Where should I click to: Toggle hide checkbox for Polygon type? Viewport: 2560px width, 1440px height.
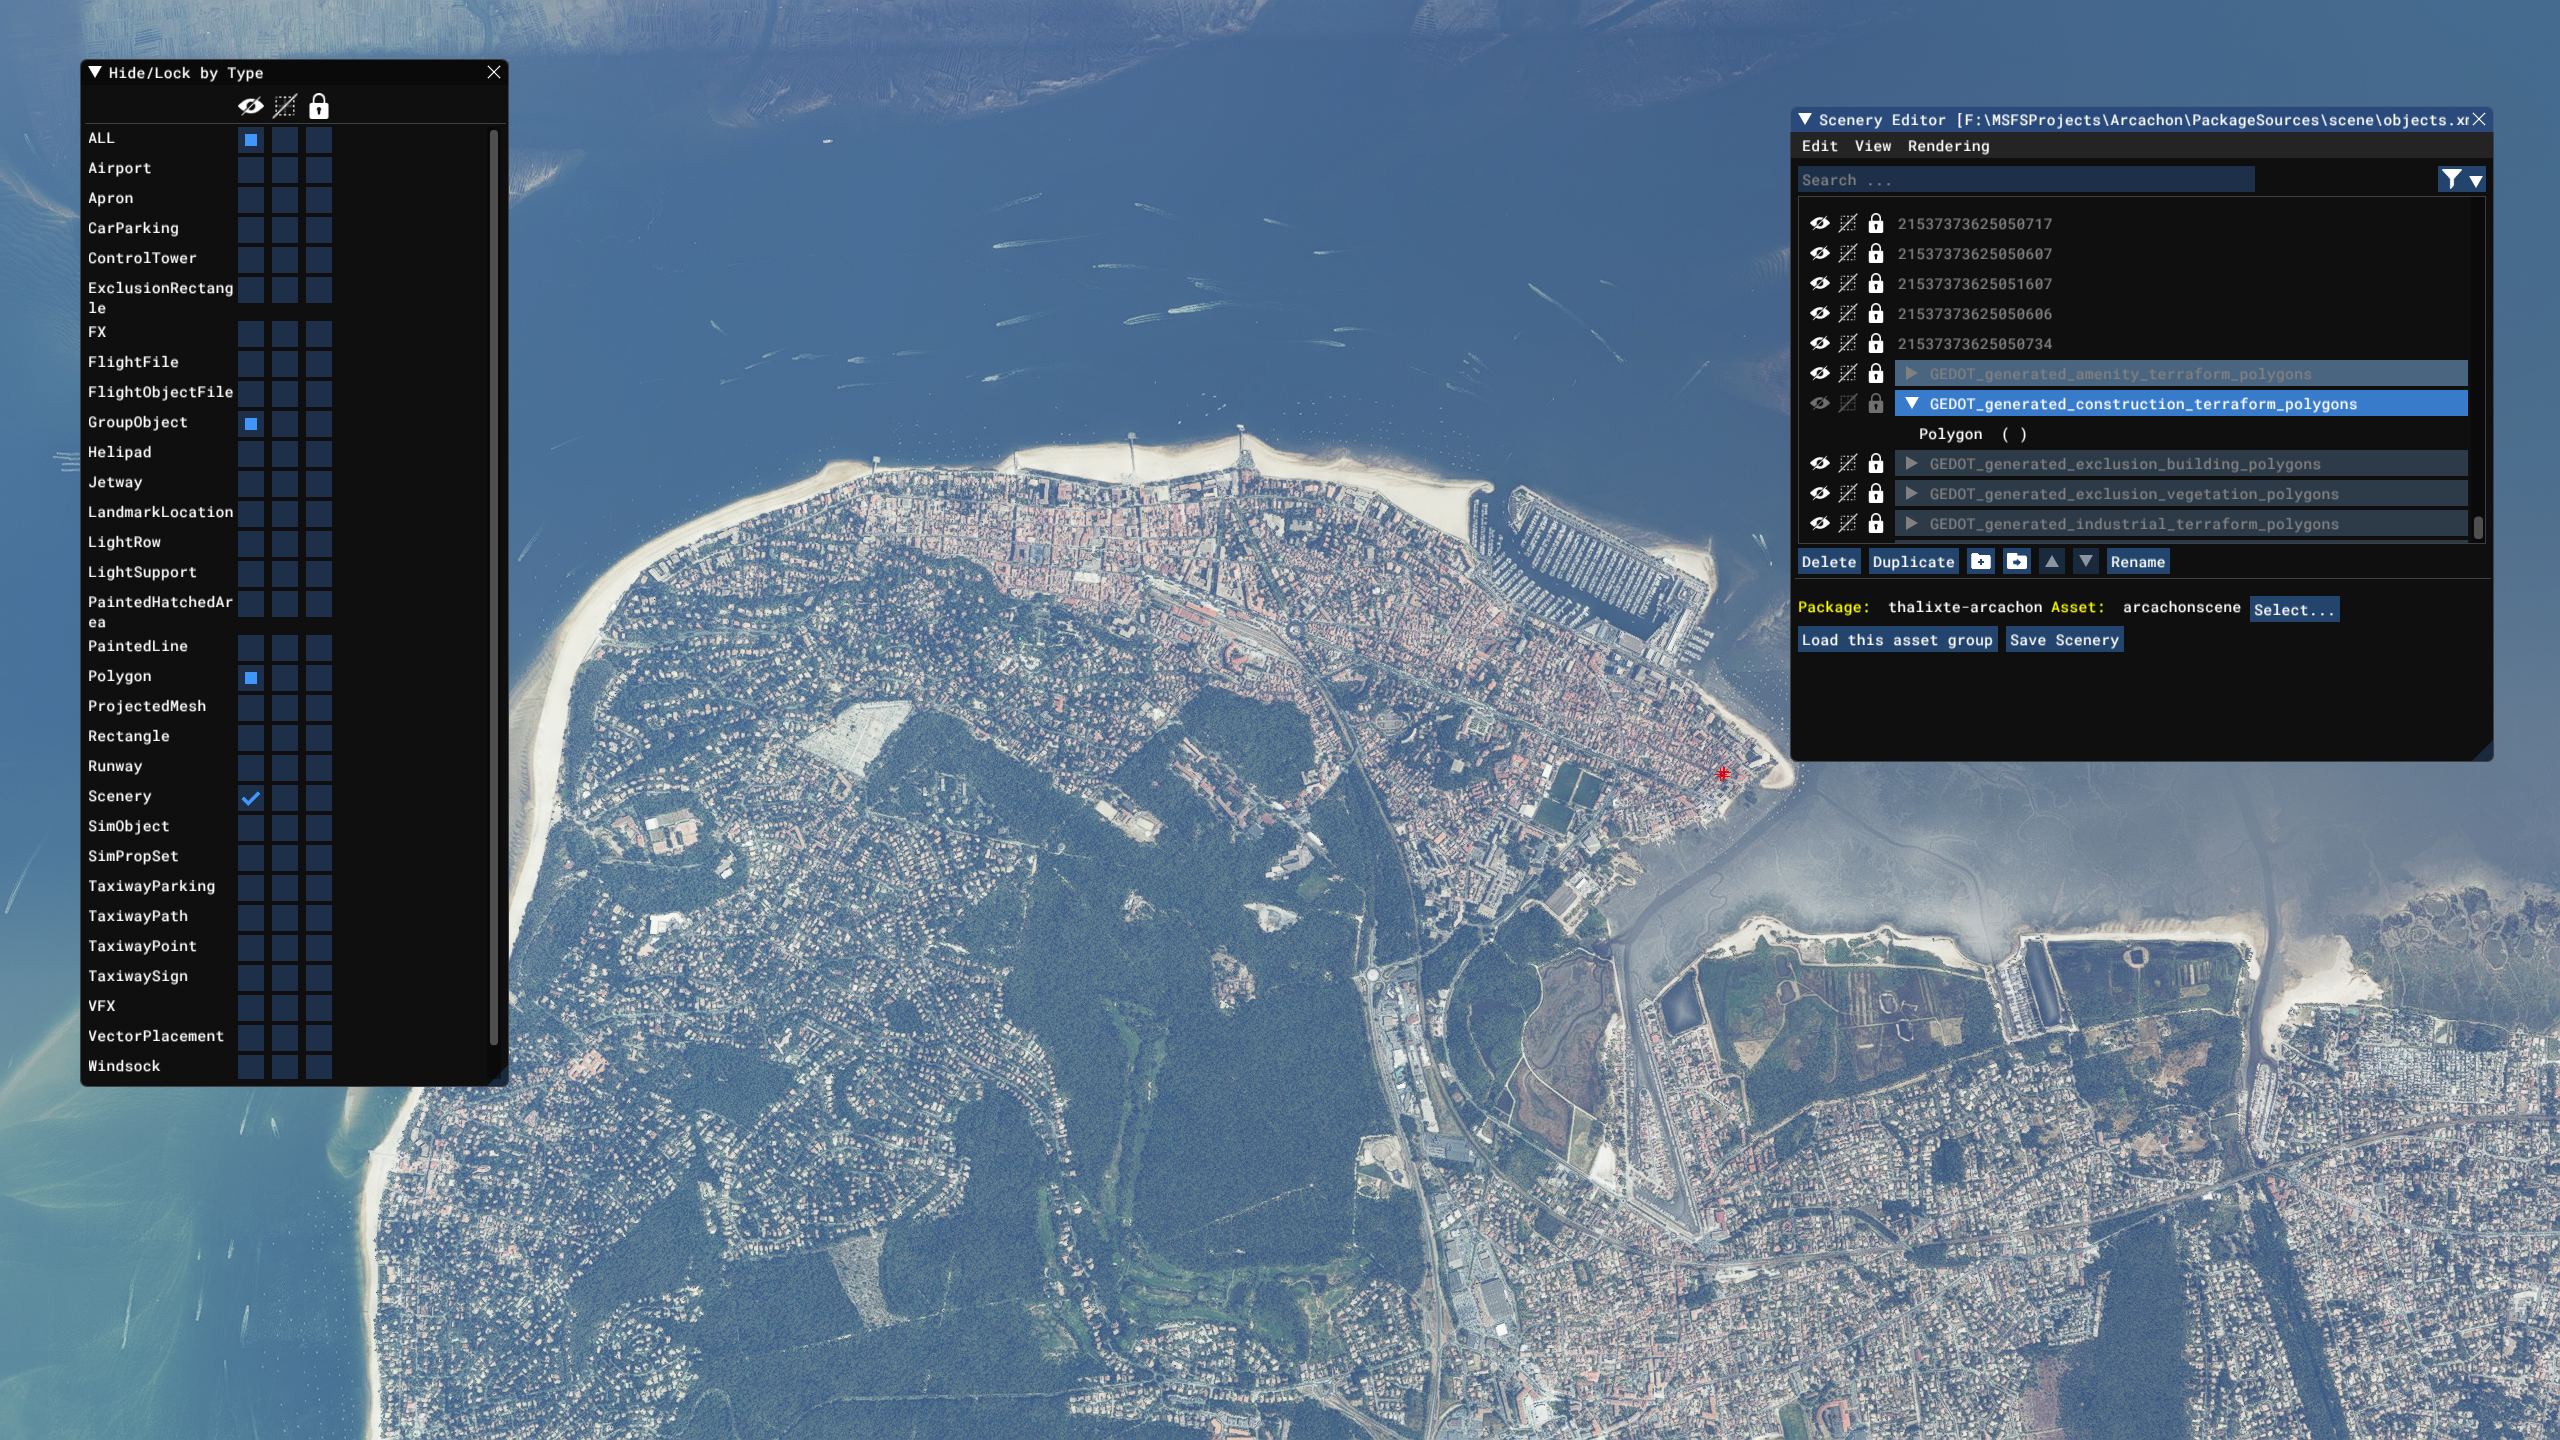[x=251, y=678]
